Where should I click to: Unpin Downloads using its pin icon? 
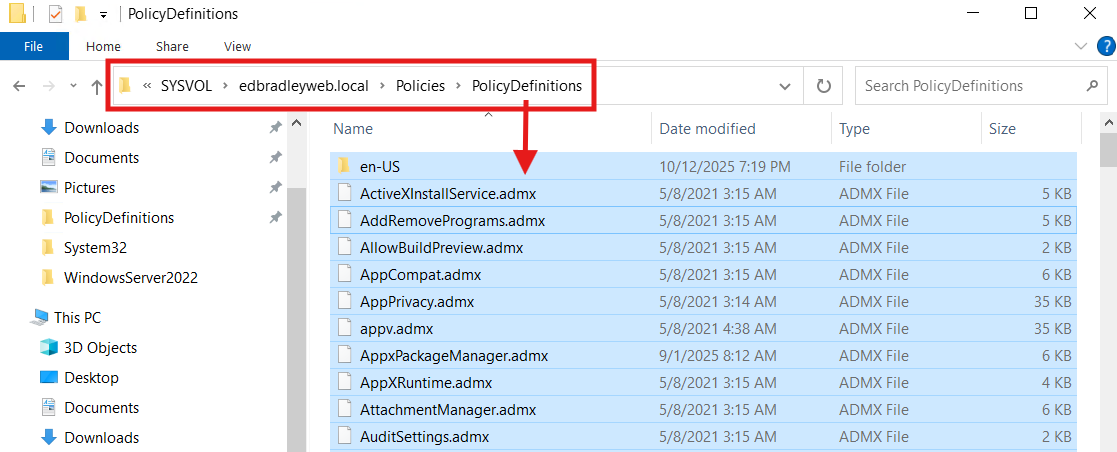pos(275,128)
